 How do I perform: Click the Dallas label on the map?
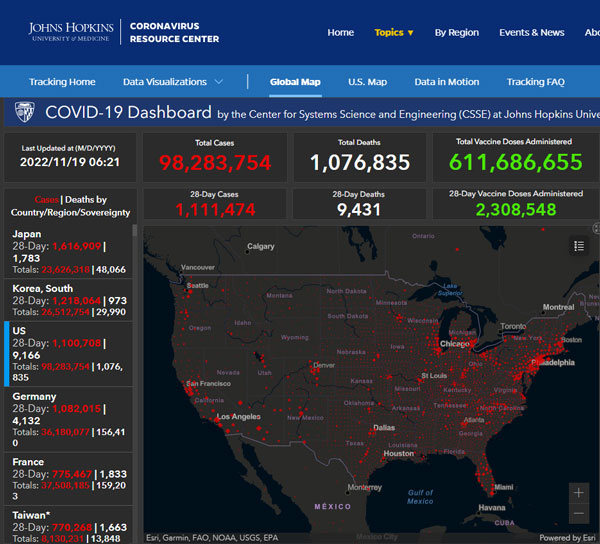point(384,428)
